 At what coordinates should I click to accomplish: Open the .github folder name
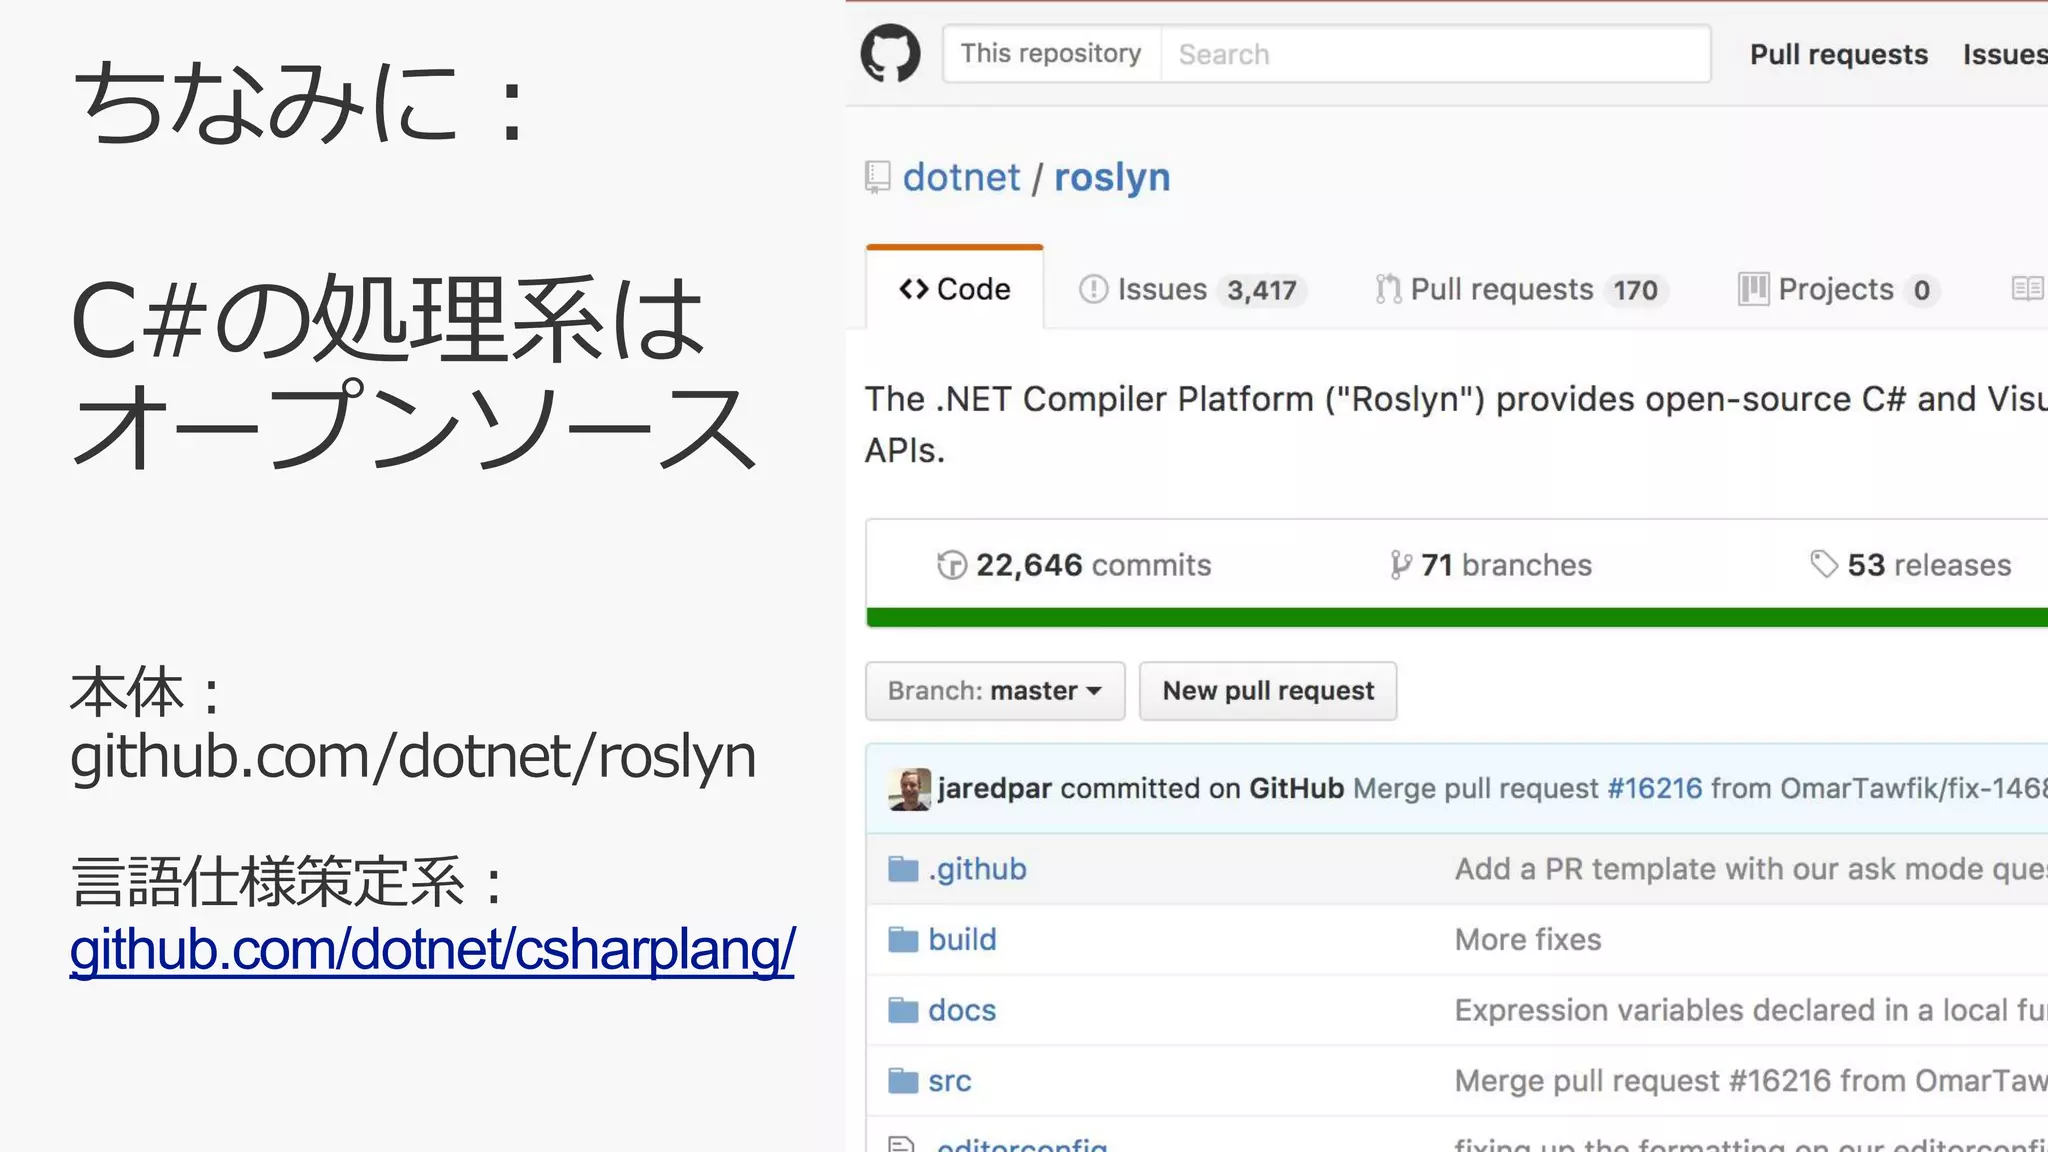[977, 869]
